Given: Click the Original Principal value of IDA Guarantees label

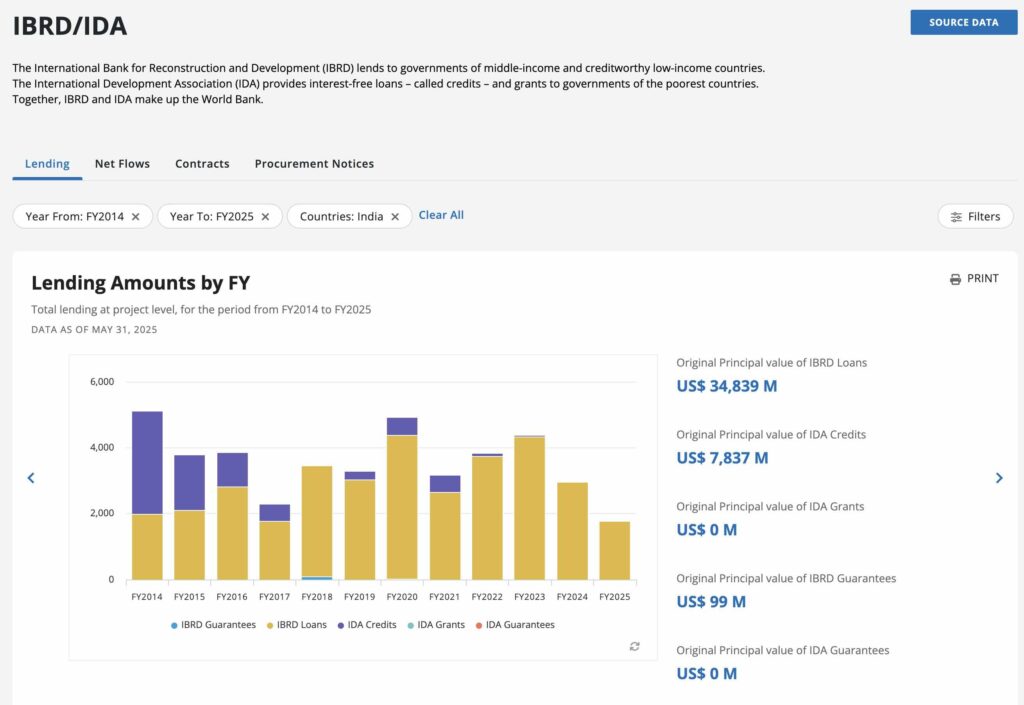Looking at the screenshot, I should click(x=783, y=650).
